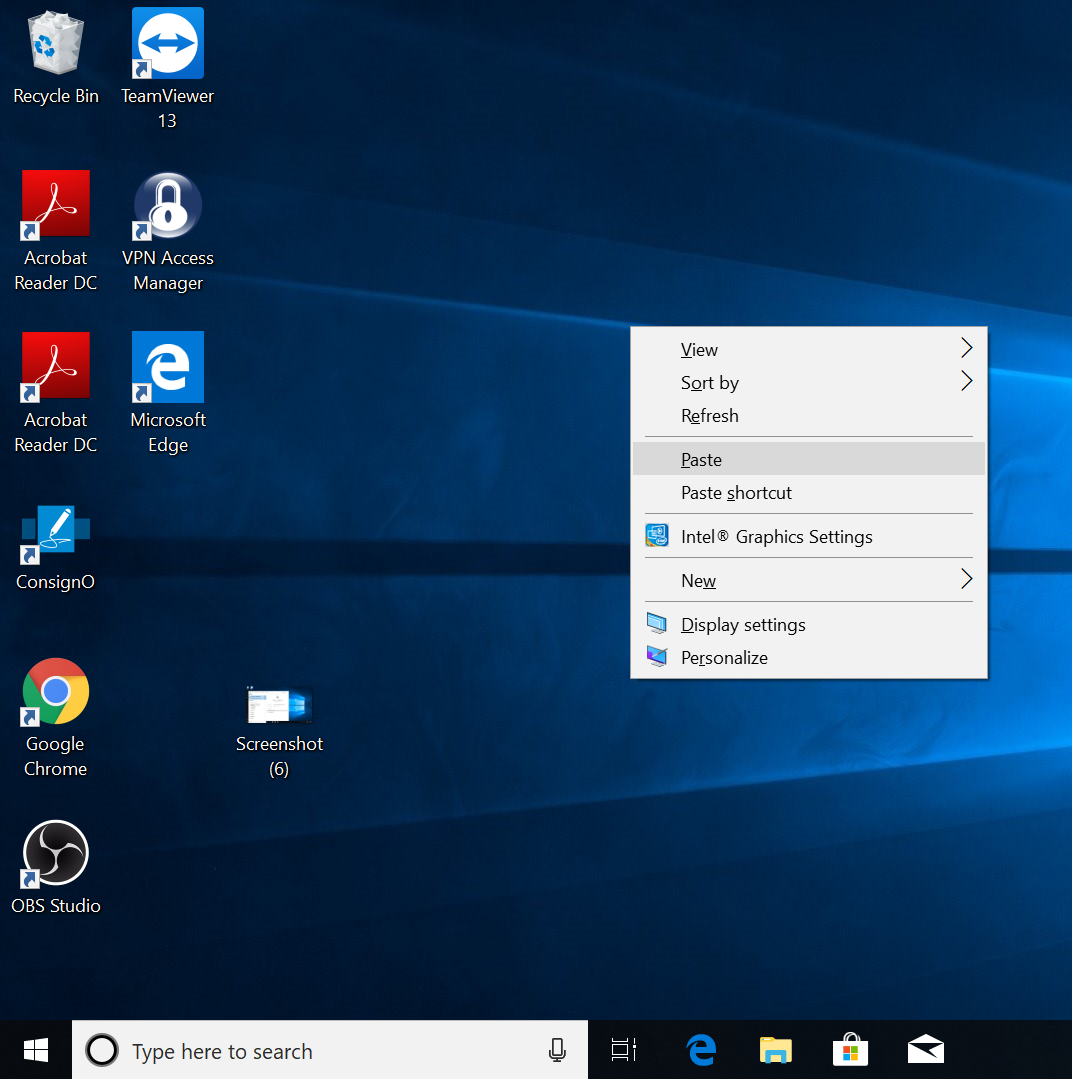Open Task View from the taskbar
1072x1079 pixels.
pos(624,1050)
